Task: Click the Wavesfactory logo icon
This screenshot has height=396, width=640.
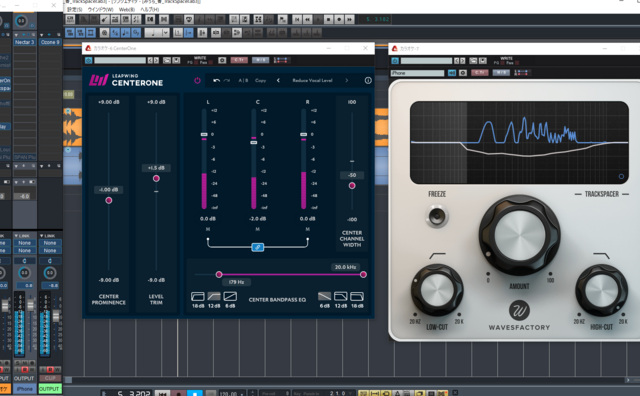Action: [519, 311]
